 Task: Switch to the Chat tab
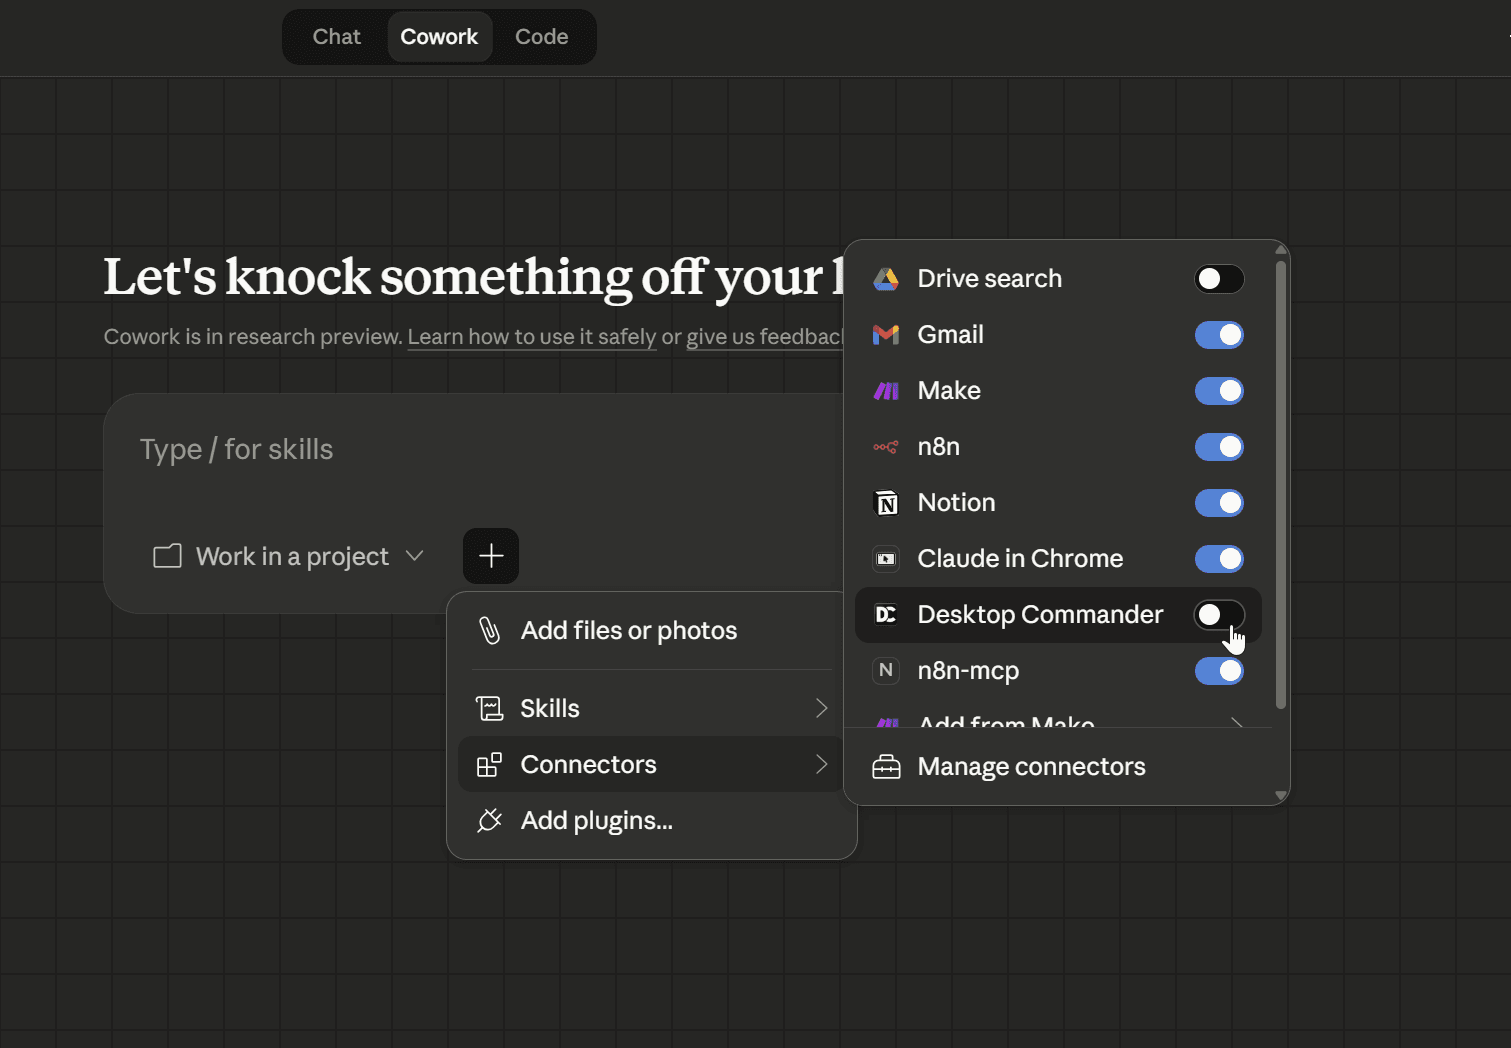coord(336,37)
